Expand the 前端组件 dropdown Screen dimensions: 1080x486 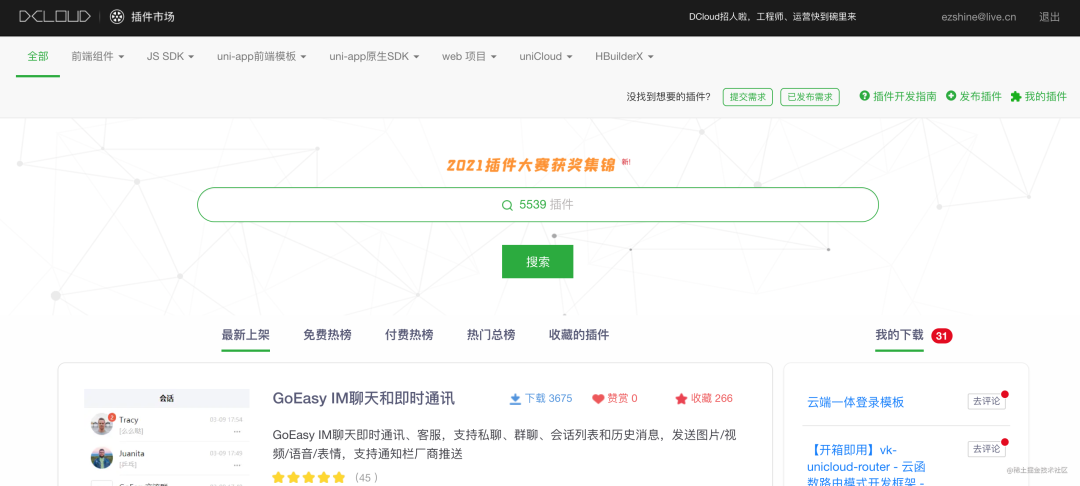click(98, 56)
